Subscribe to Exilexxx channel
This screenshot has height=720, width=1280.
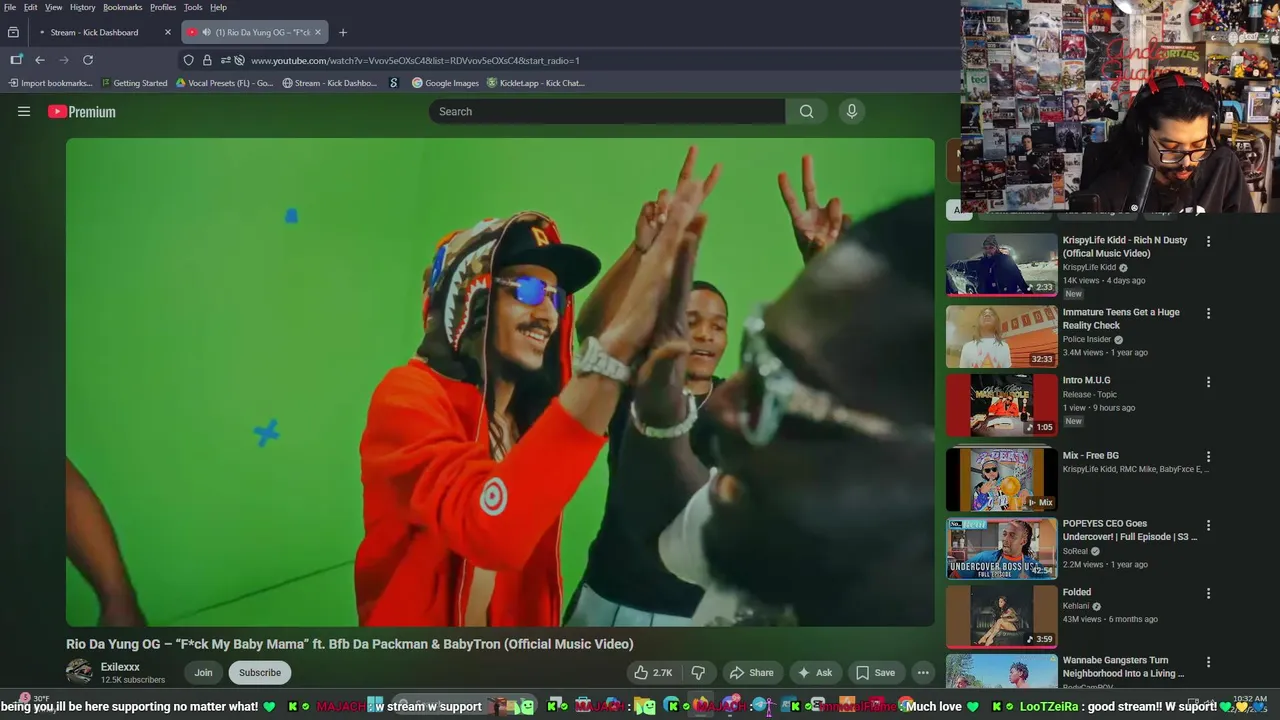click(260, 673)
